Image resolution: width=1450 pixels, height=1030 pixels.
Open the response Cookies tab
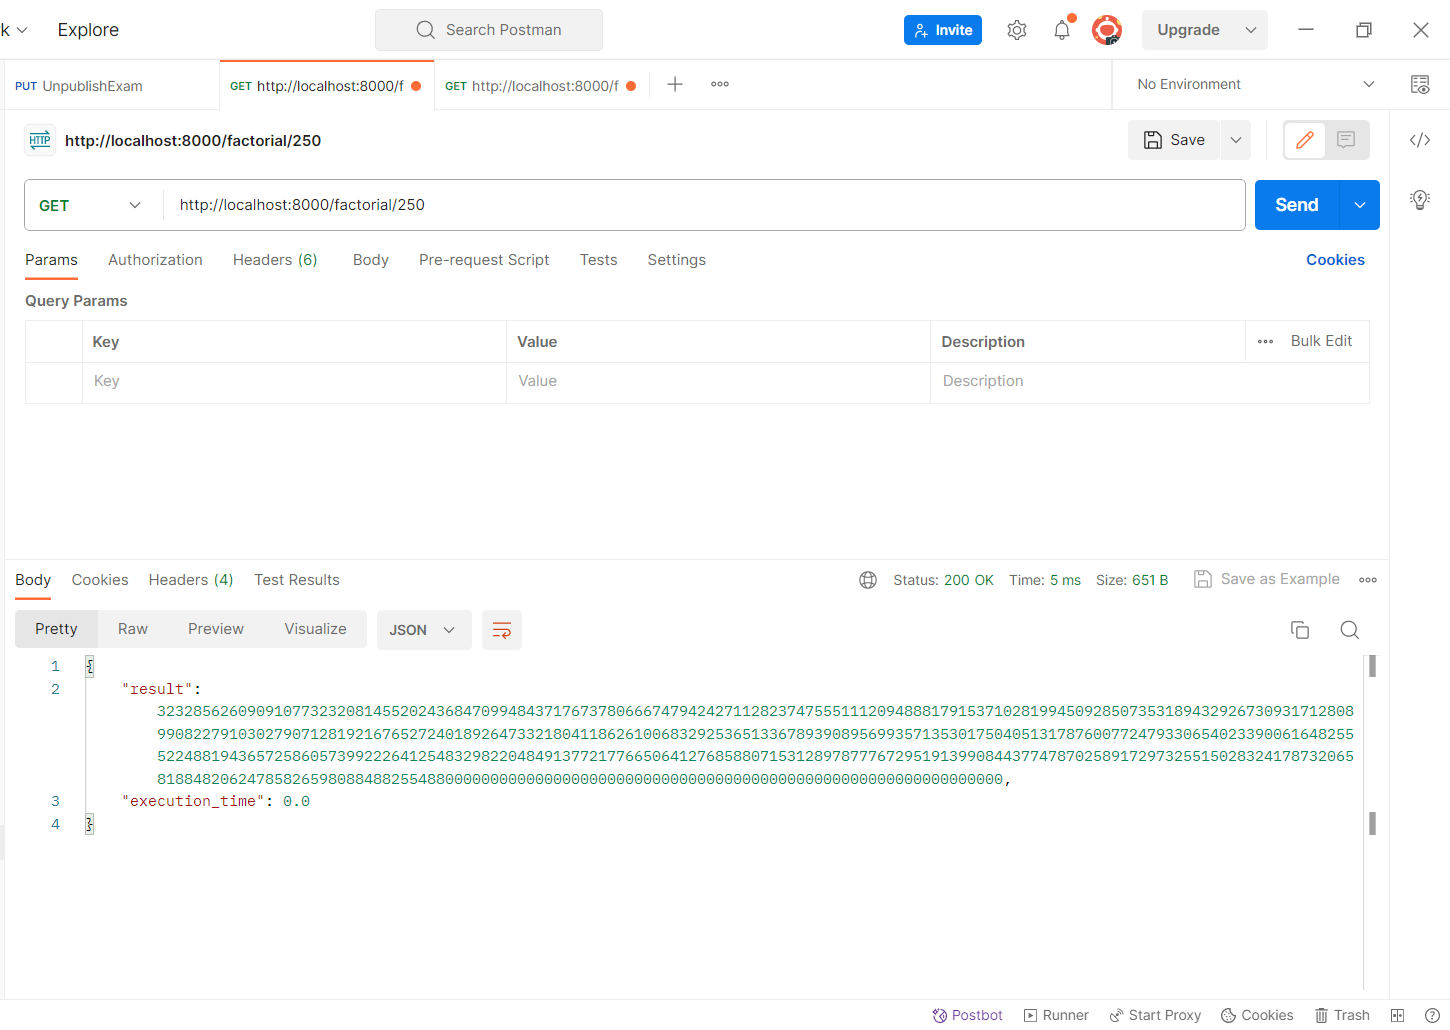100,580
